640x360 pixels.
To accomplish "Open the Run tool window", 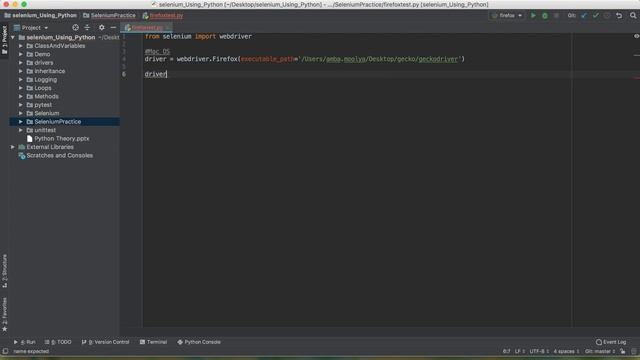I will click(24, 342).
